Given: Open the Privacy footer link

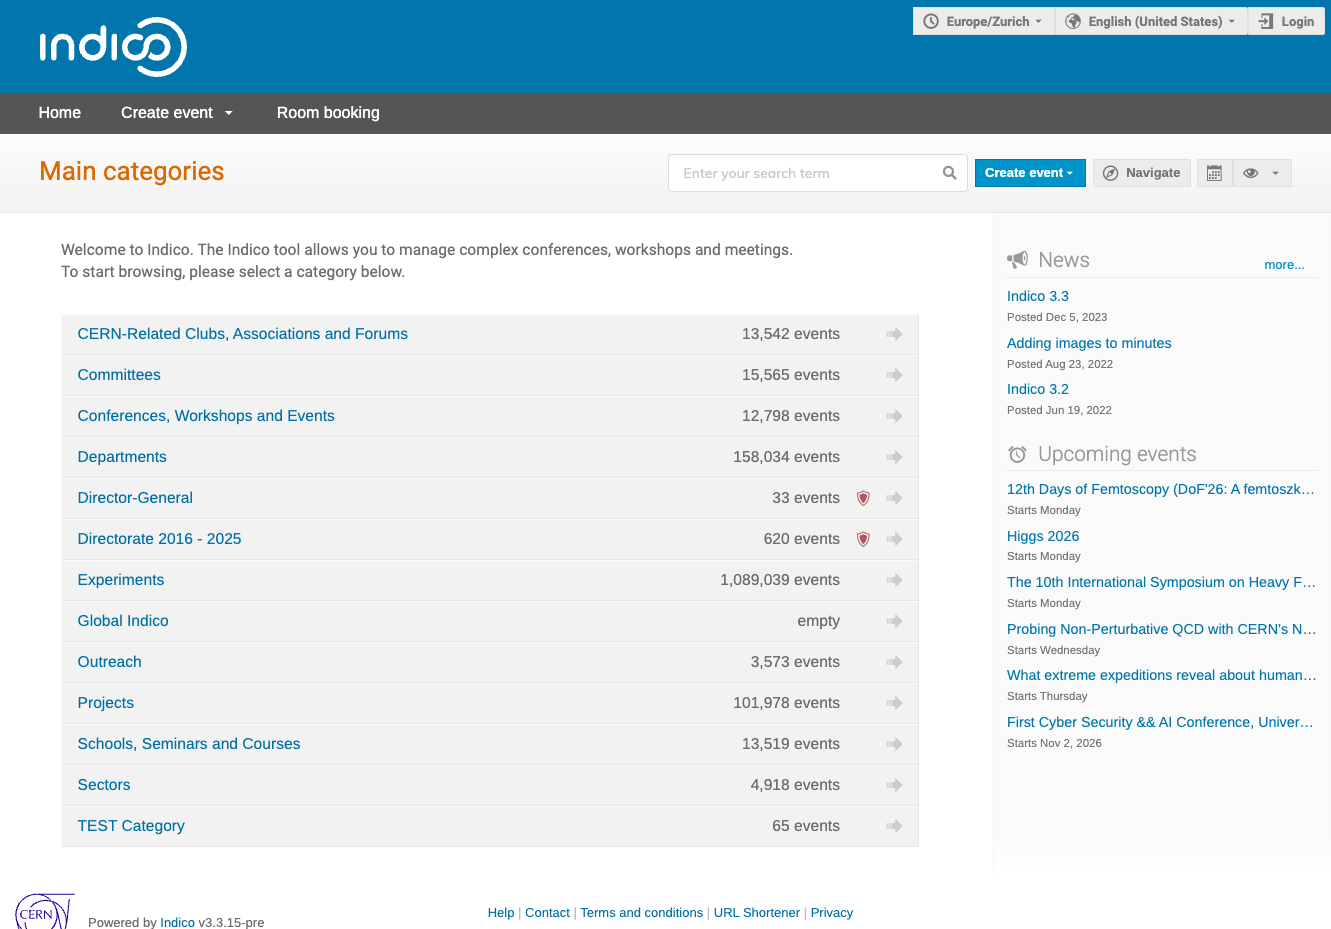Looking at the screenshot, I should (832, 913).
